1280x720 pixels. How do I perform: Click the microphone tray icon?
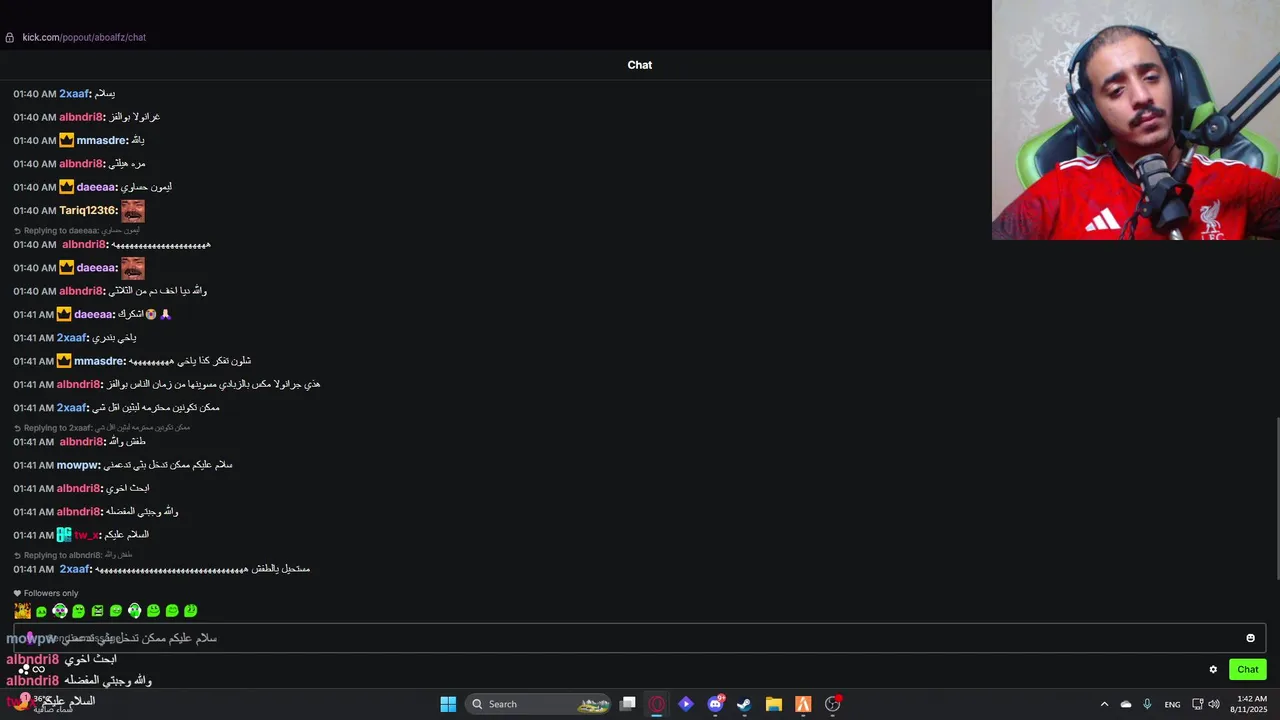[1147, 704]
